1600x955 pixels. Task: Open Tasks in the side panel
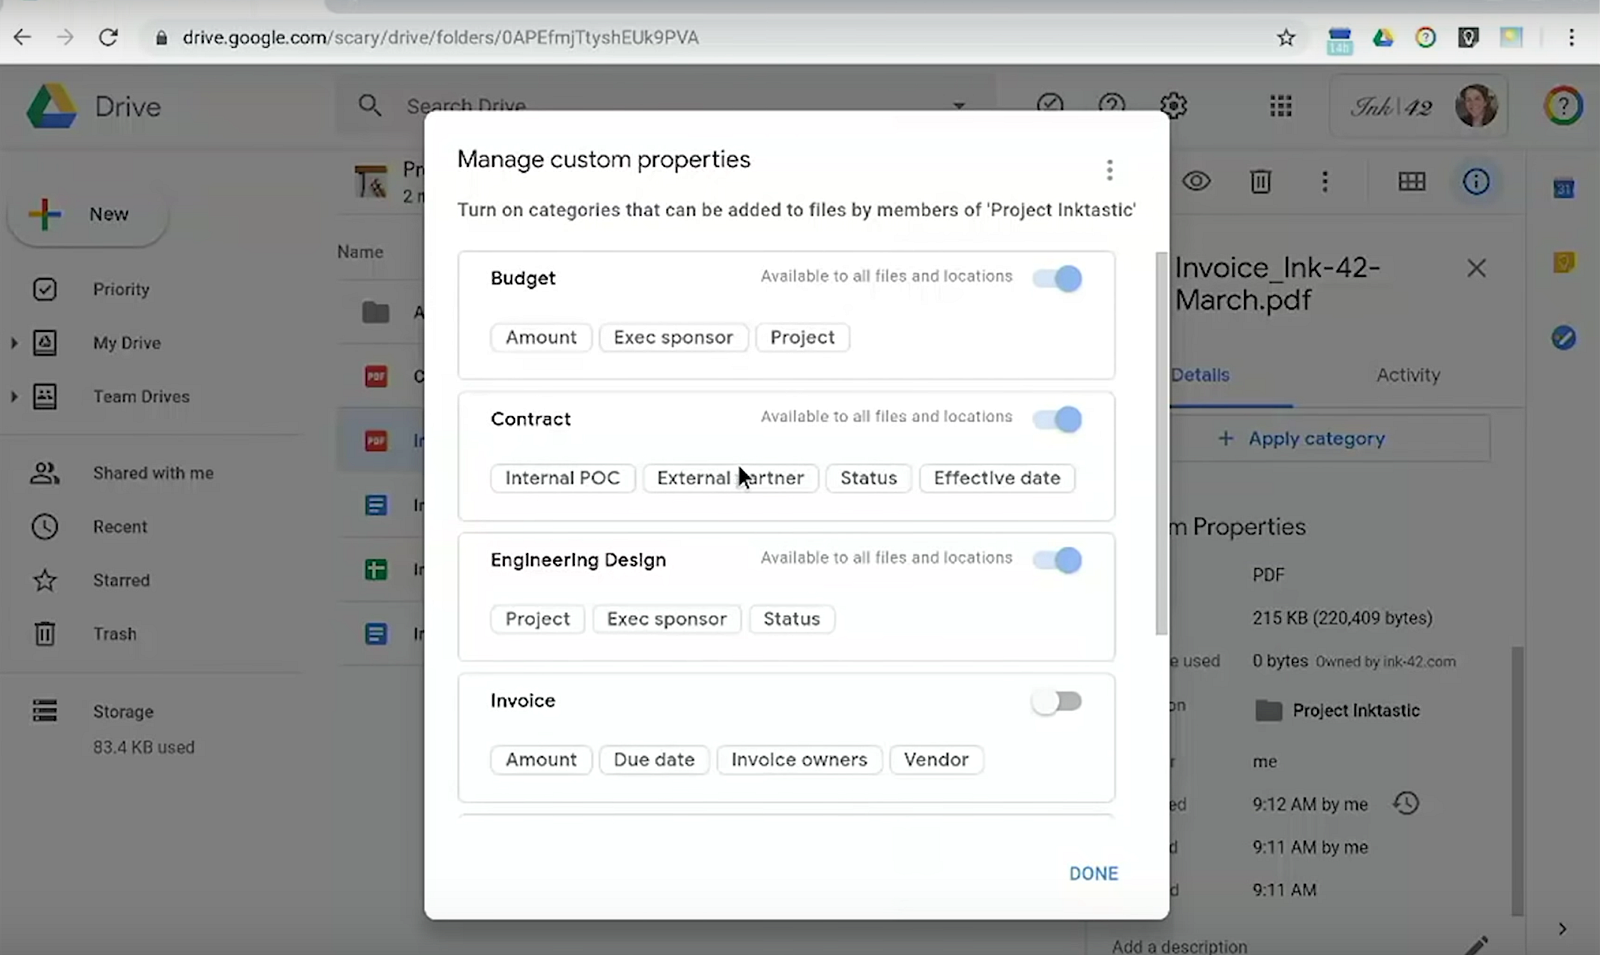1564,338
